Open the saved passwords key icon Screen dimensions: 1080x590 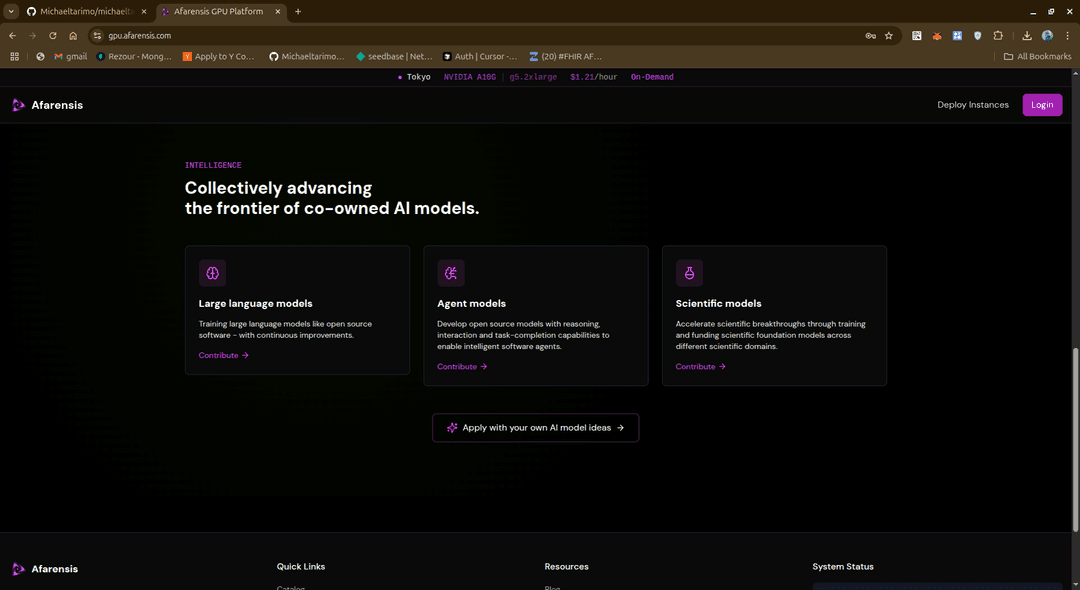pos(870,35)
